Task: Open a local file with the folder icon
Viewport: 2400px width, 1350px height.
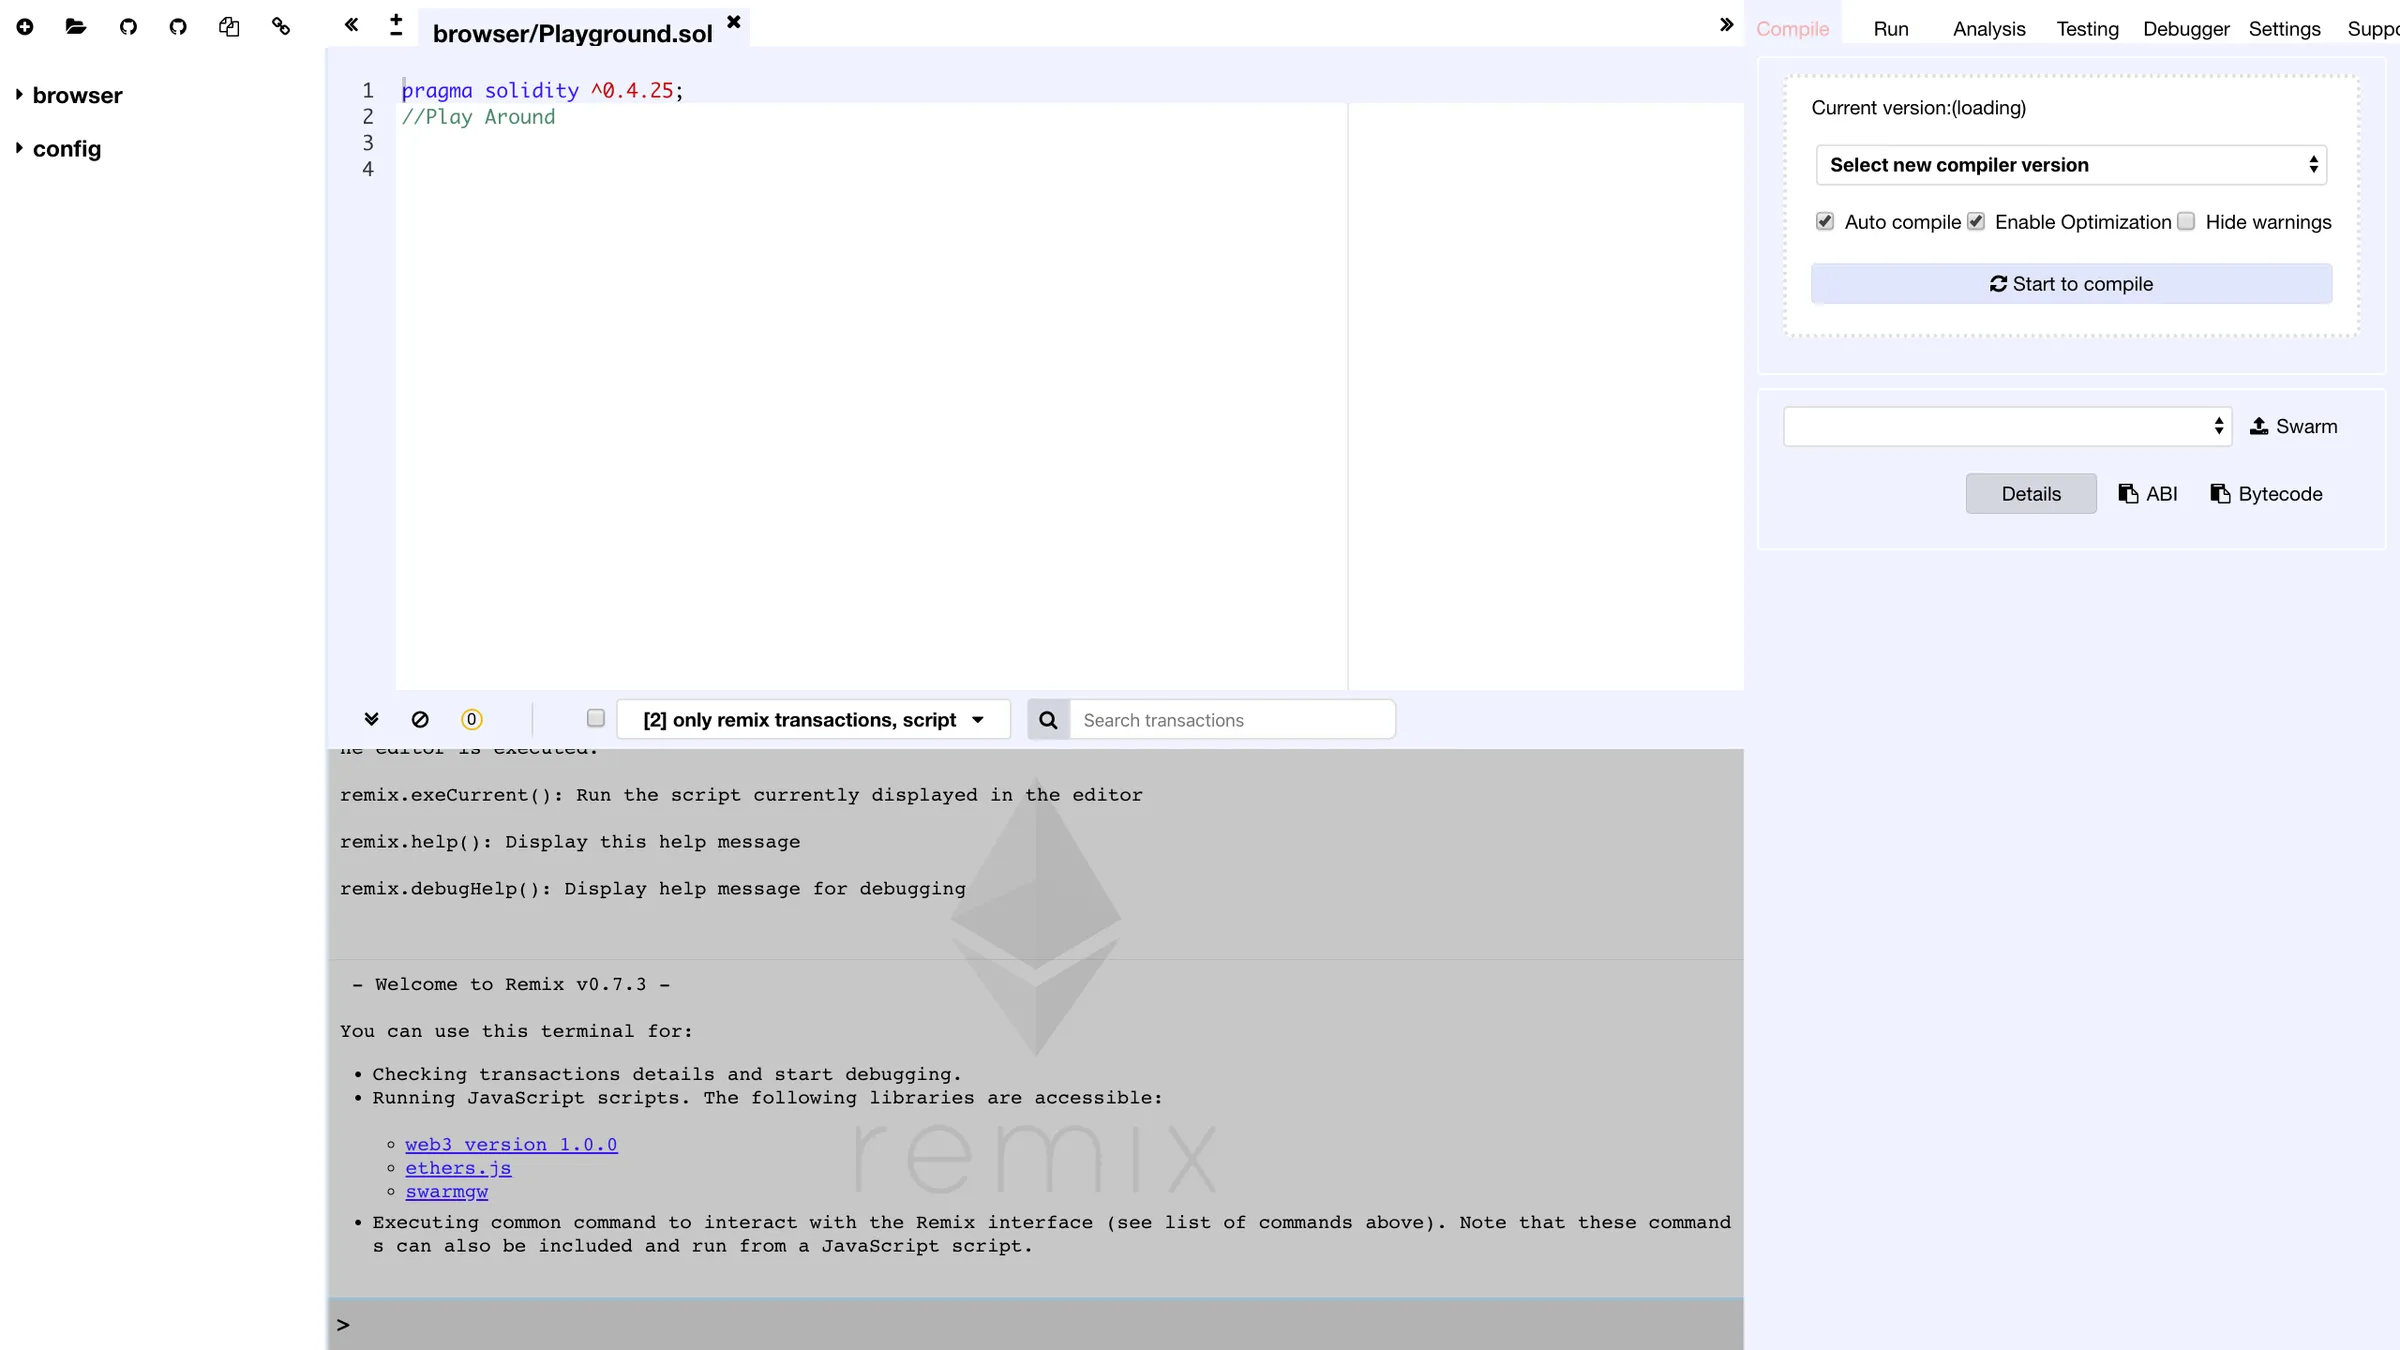Action: [x=75, y=27]
